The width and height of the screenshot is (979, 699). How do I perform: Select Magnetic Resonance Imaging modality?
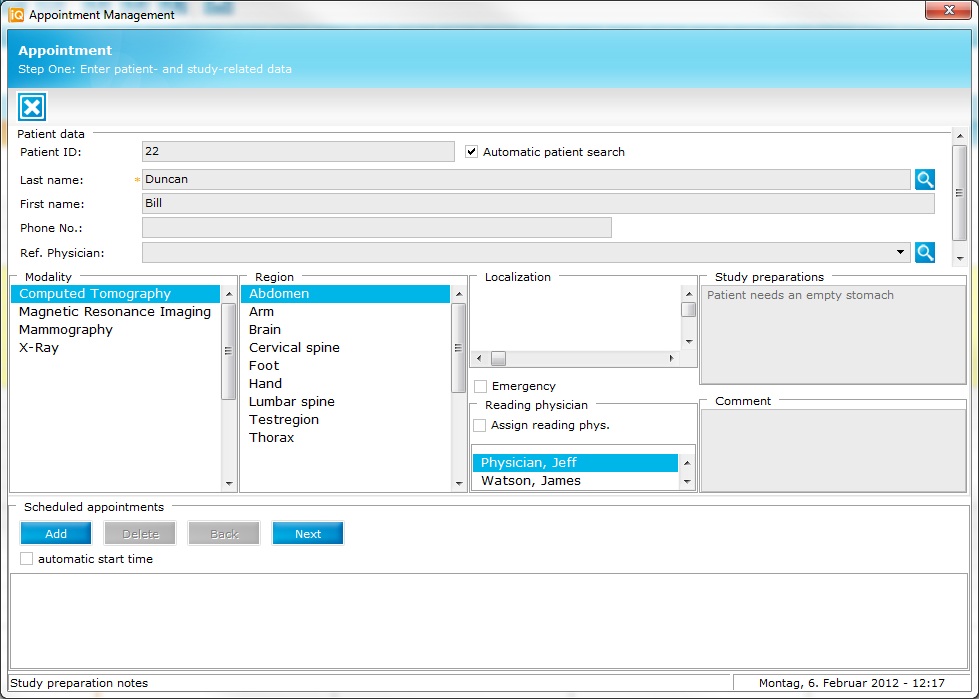pyautogui.click(x=115, y=312)
